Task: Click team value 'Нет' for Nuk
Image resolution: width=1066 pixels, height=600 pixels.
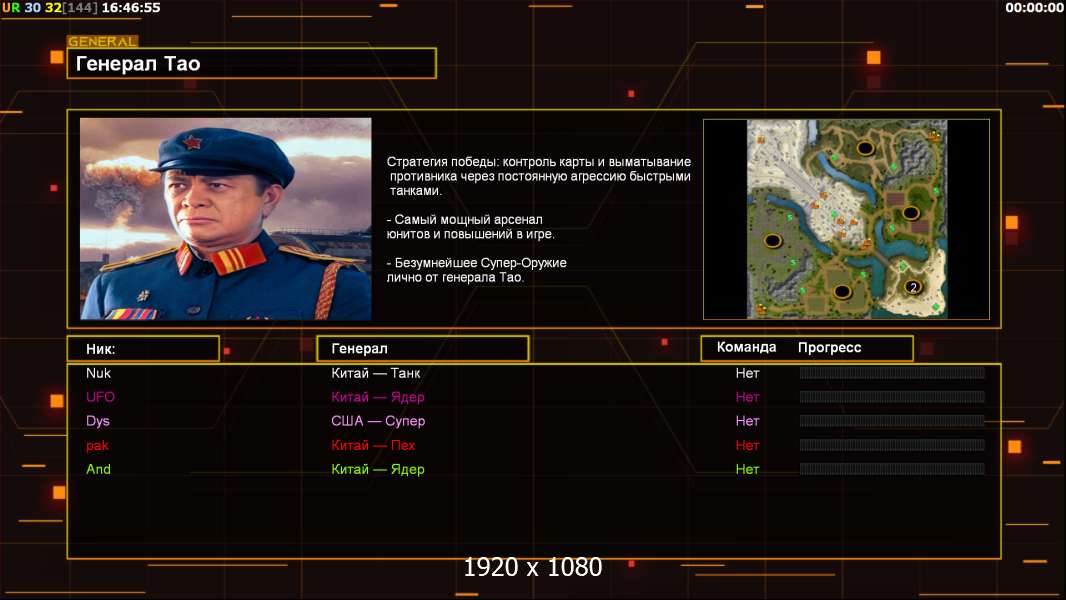Action: pyautogui.click(x=747, y=373)
